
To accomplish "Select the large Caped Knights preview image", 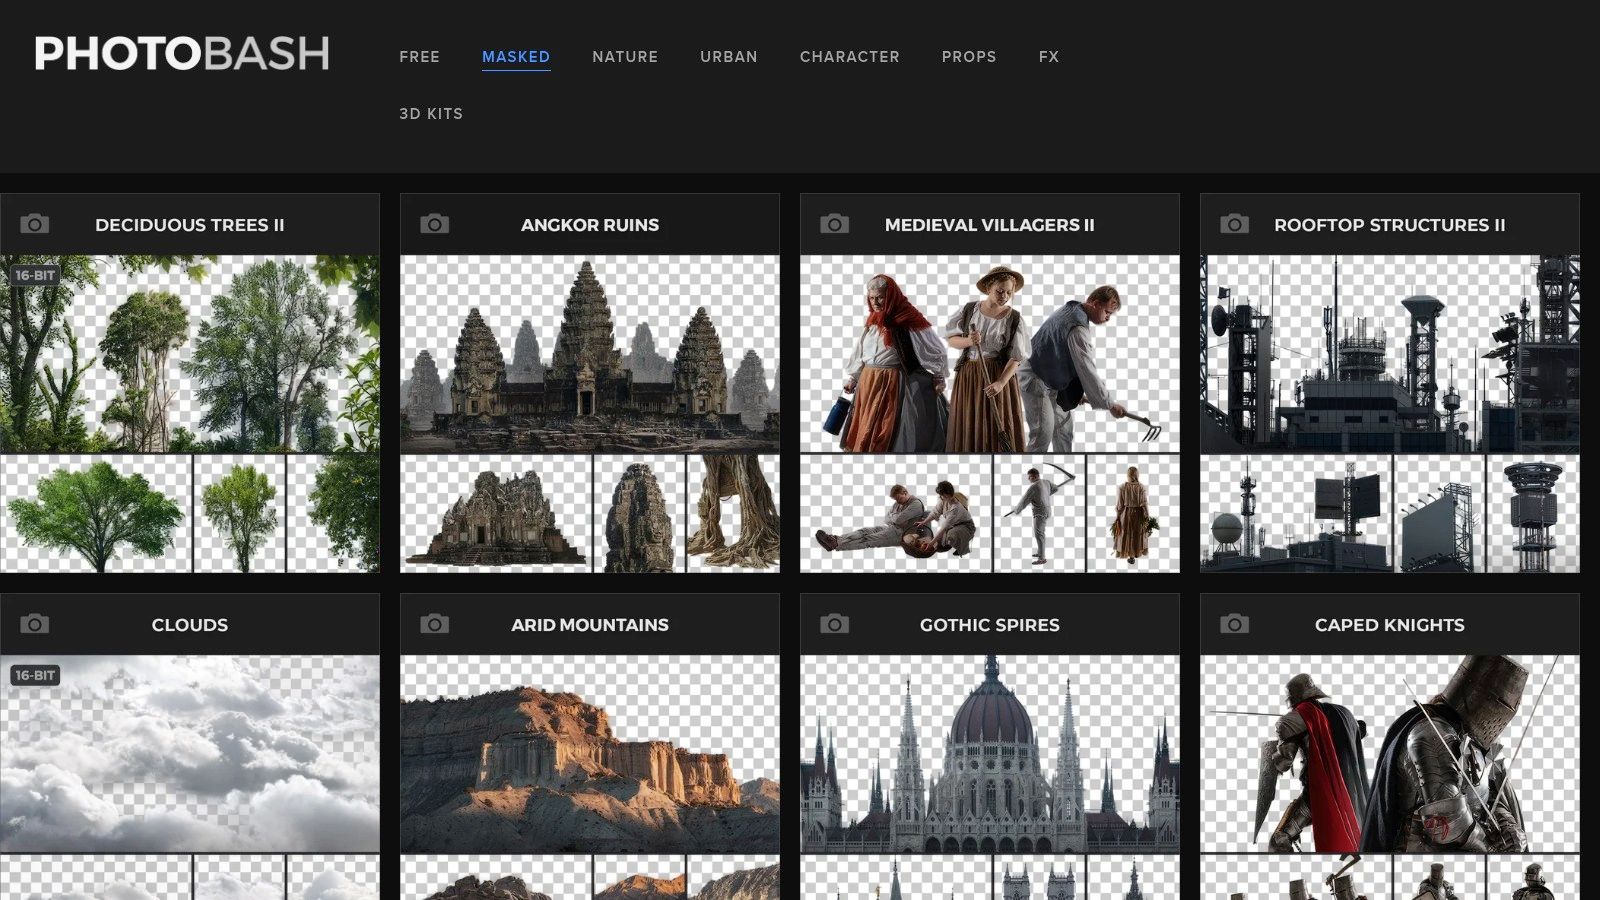I will (x=1390, y=754).
